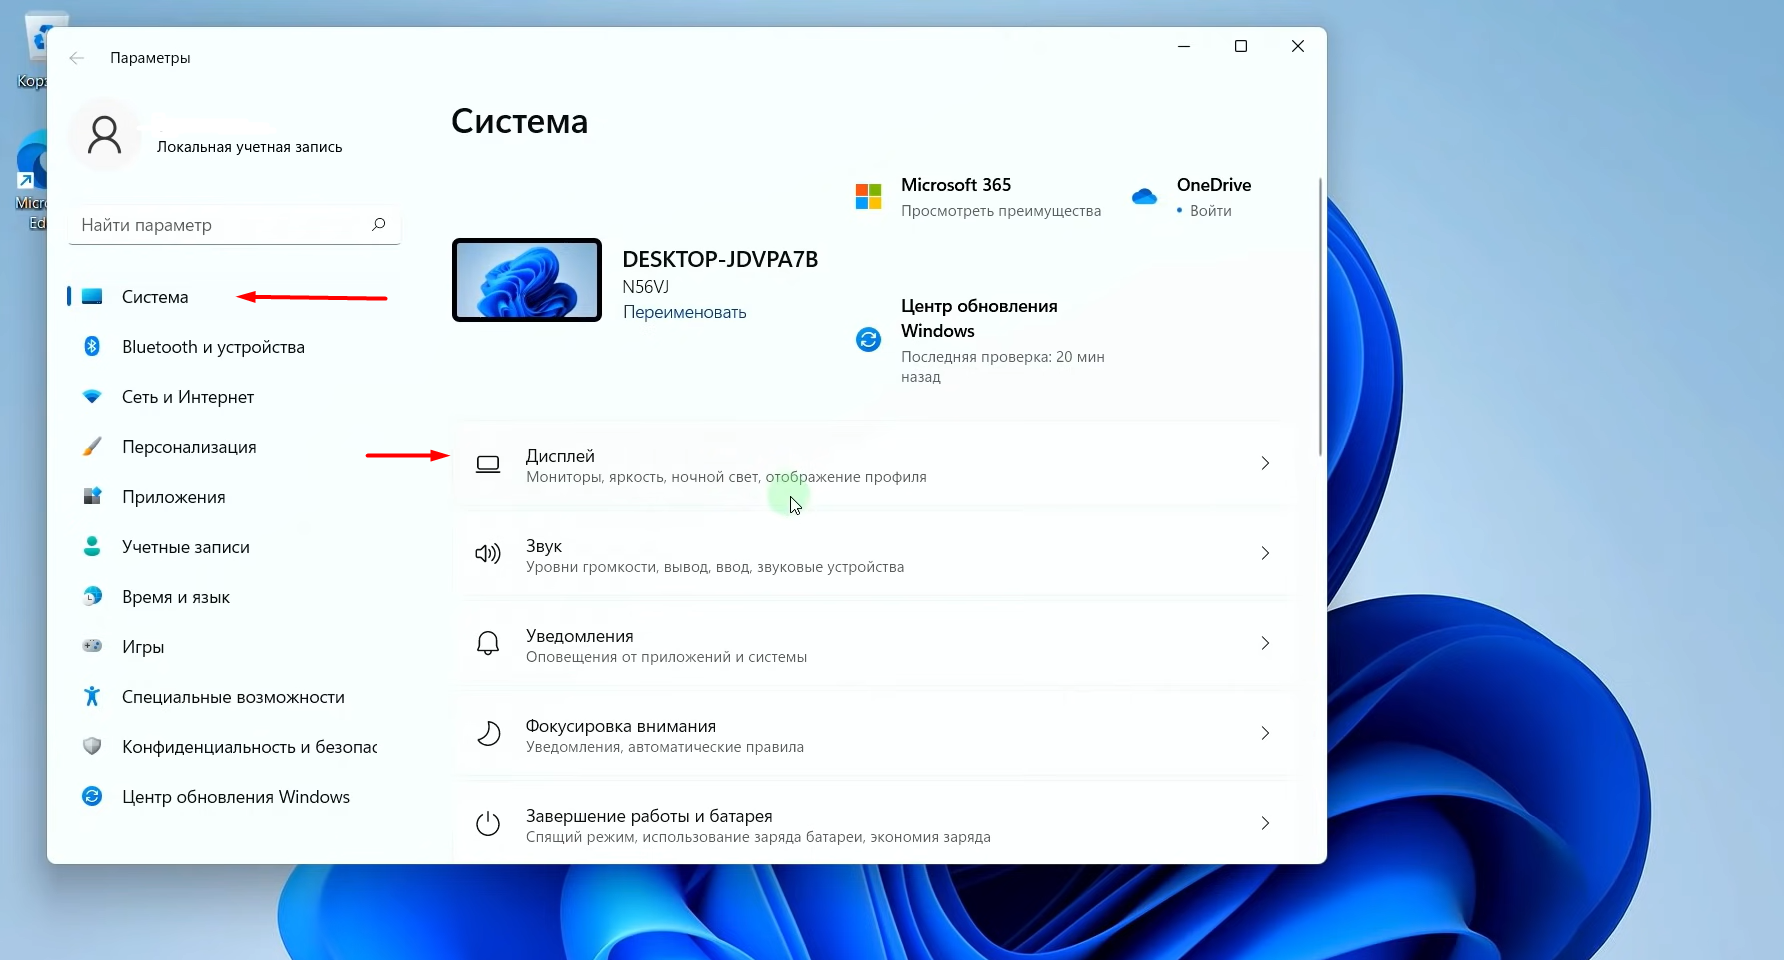Open Специальные возможности accessibility icon
Viewport: 1784px width, 960px height.
tap(91, 696)
